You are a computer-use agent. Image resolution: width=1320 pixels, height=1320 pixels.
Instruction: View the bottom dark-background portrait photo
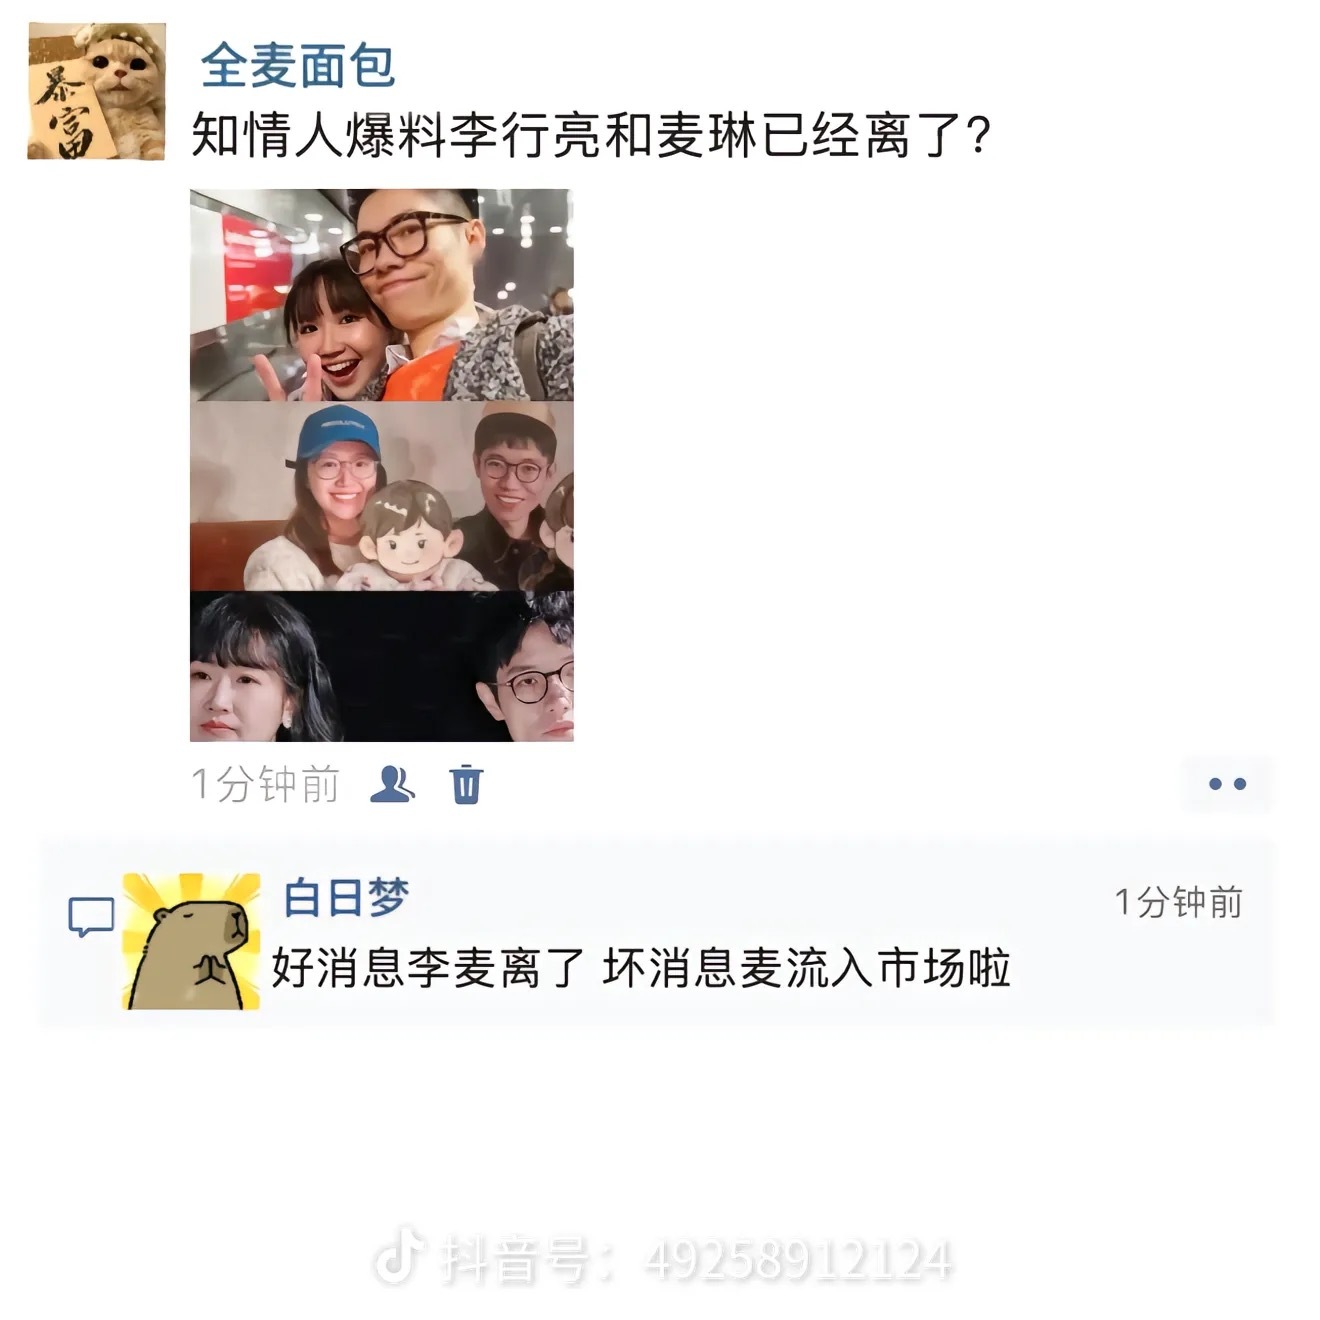click(382, 666)
